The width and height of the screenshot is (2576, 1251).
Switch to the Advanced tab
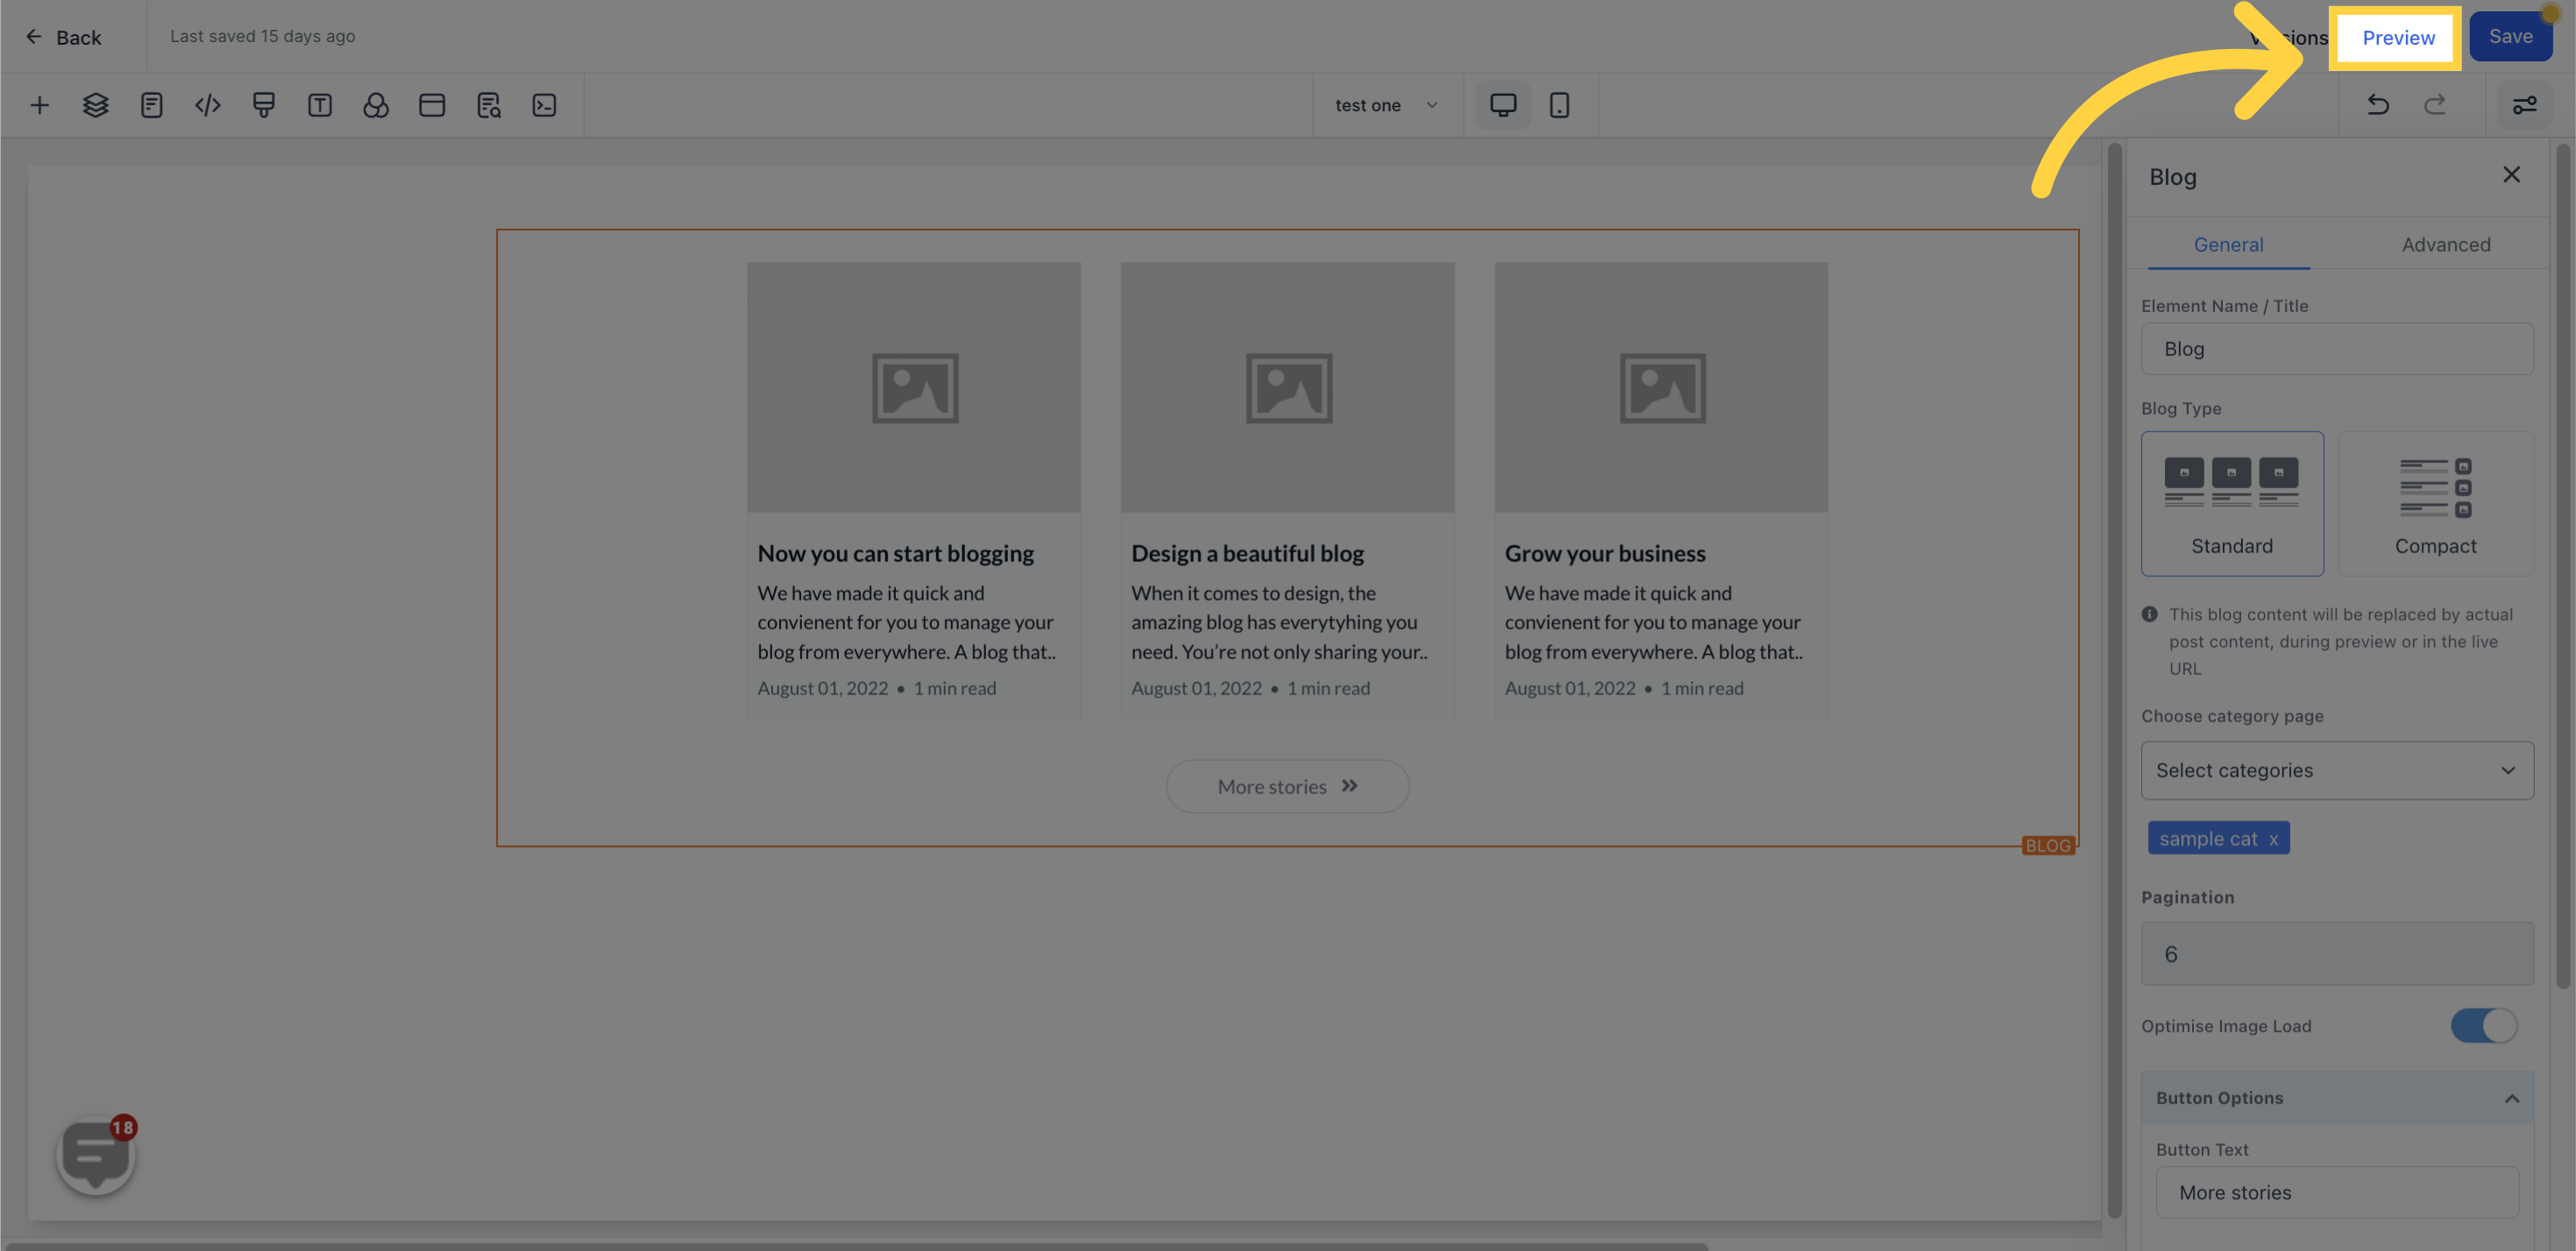click(2445, 245)
